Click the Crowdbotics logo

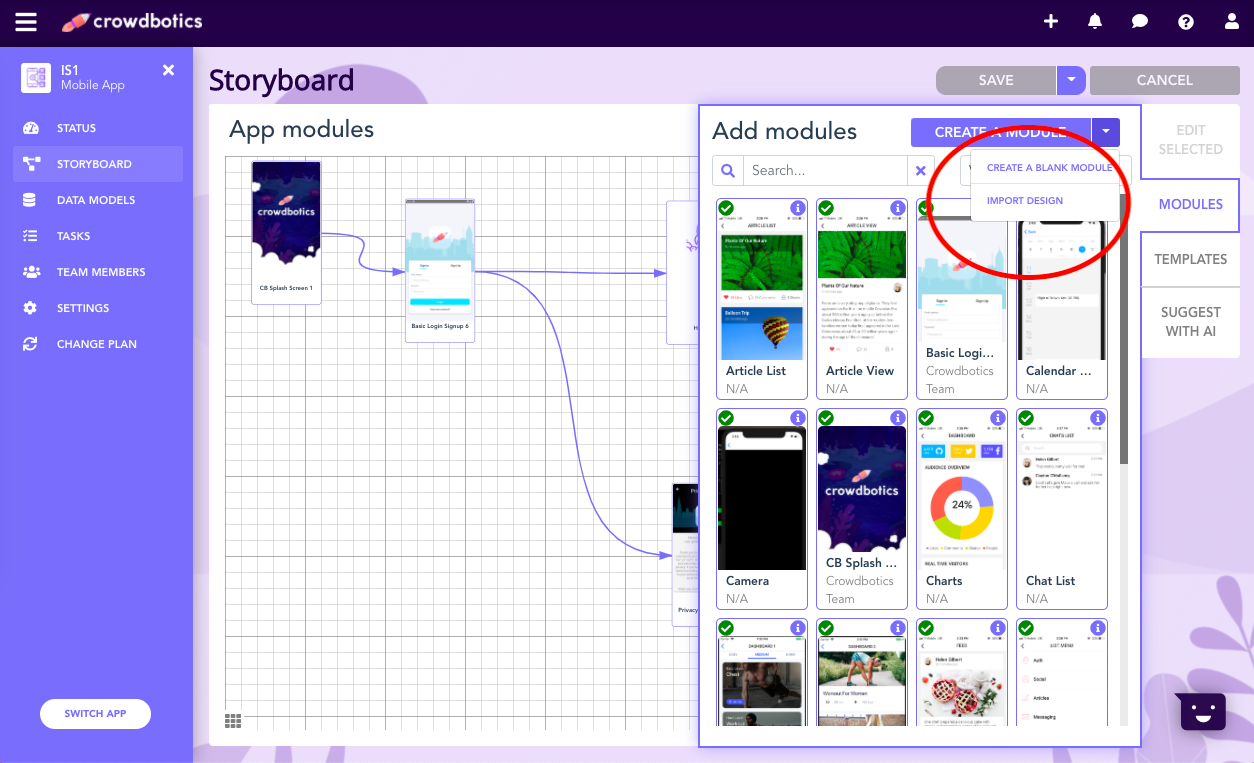(x=131, y=21)
